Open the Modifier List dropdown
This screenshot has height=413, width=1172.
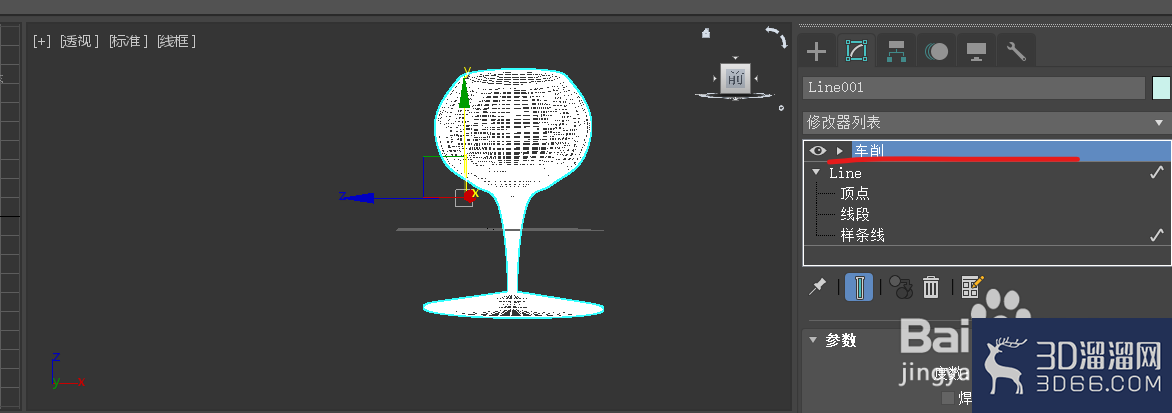point(986,122)
